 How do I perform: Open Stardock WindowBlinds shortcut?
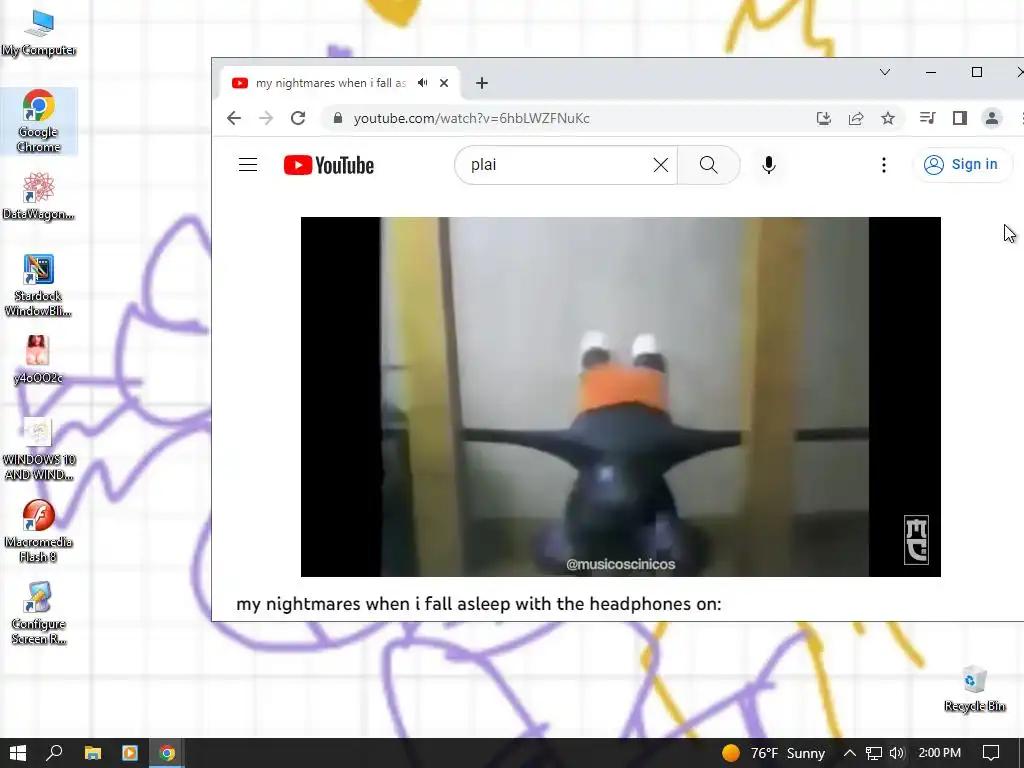click(x=39, y=285)
